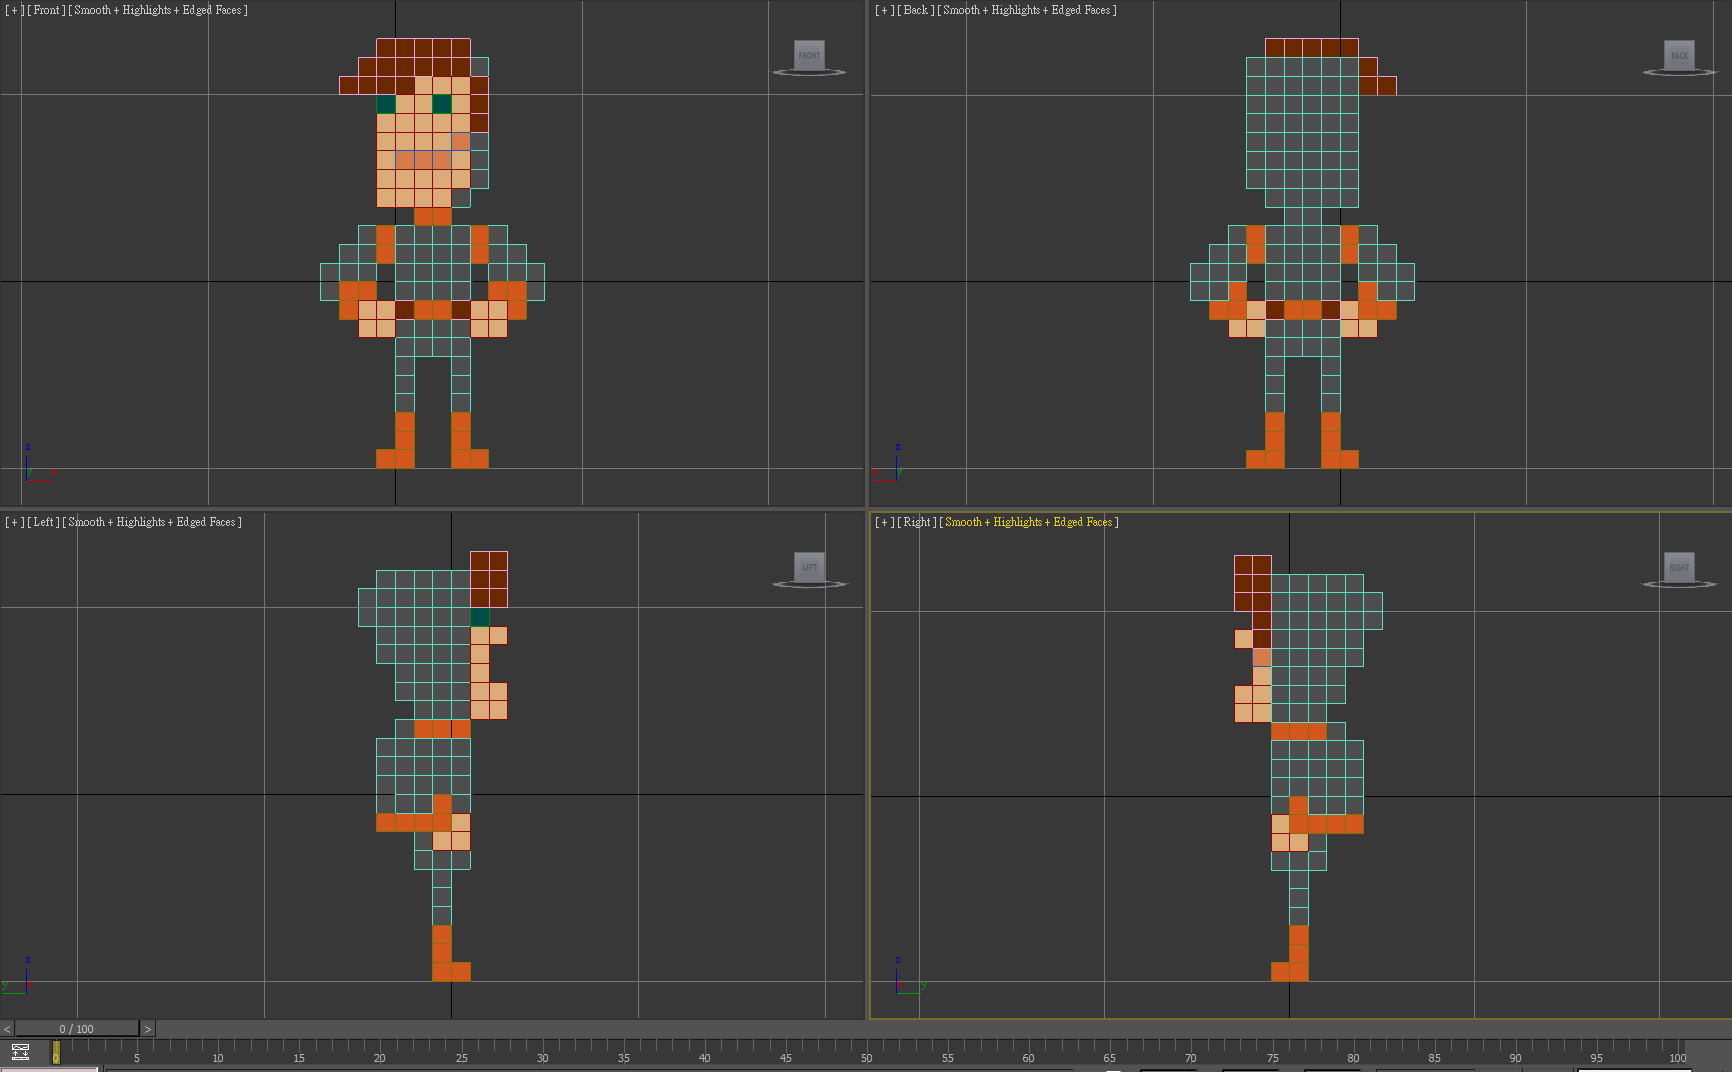This screenshot has width=1732, height=1072.
Task: Open the [+] menu of the Back viewport
Action: (884, 10)
